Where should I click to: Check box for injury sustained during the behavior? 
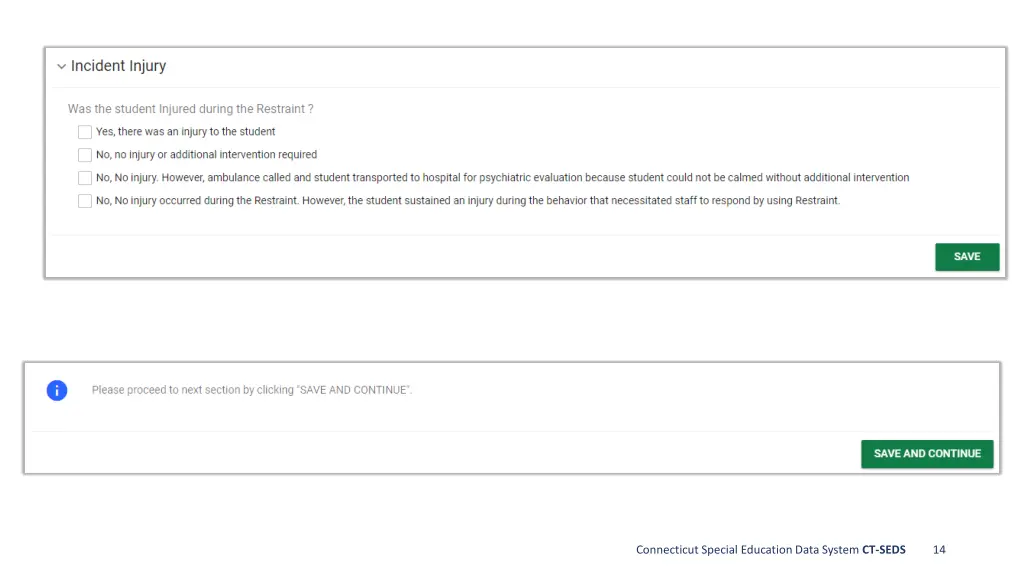tap(85, 200)
